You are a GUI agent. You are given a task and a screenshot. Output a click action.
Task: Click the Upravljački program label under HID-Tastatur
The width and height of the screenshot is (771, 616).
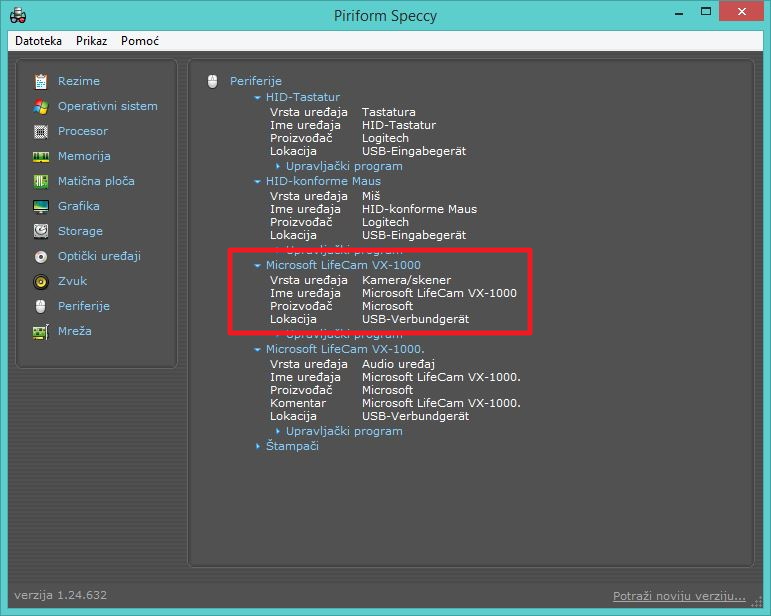[x=344, y=166]
